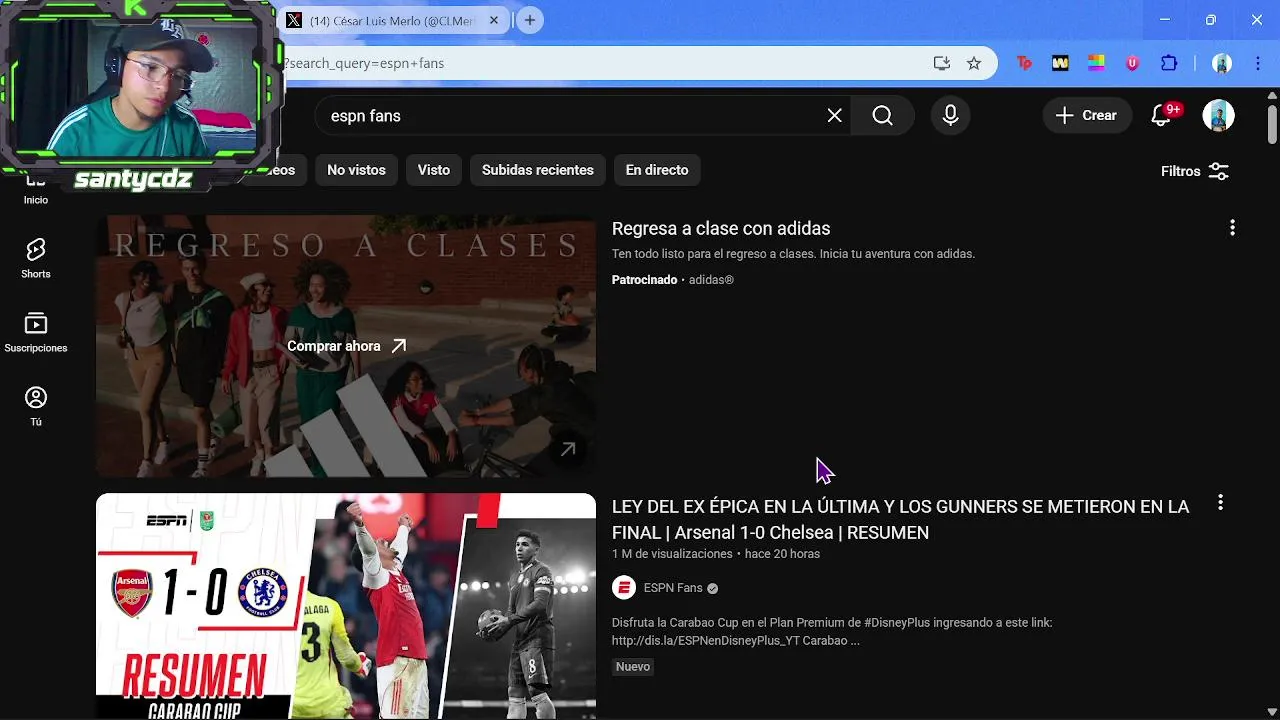This screenshot has height=720, width=1280.
Task: Click the multicolor stripes extension icon
Action: (1096, 63)
